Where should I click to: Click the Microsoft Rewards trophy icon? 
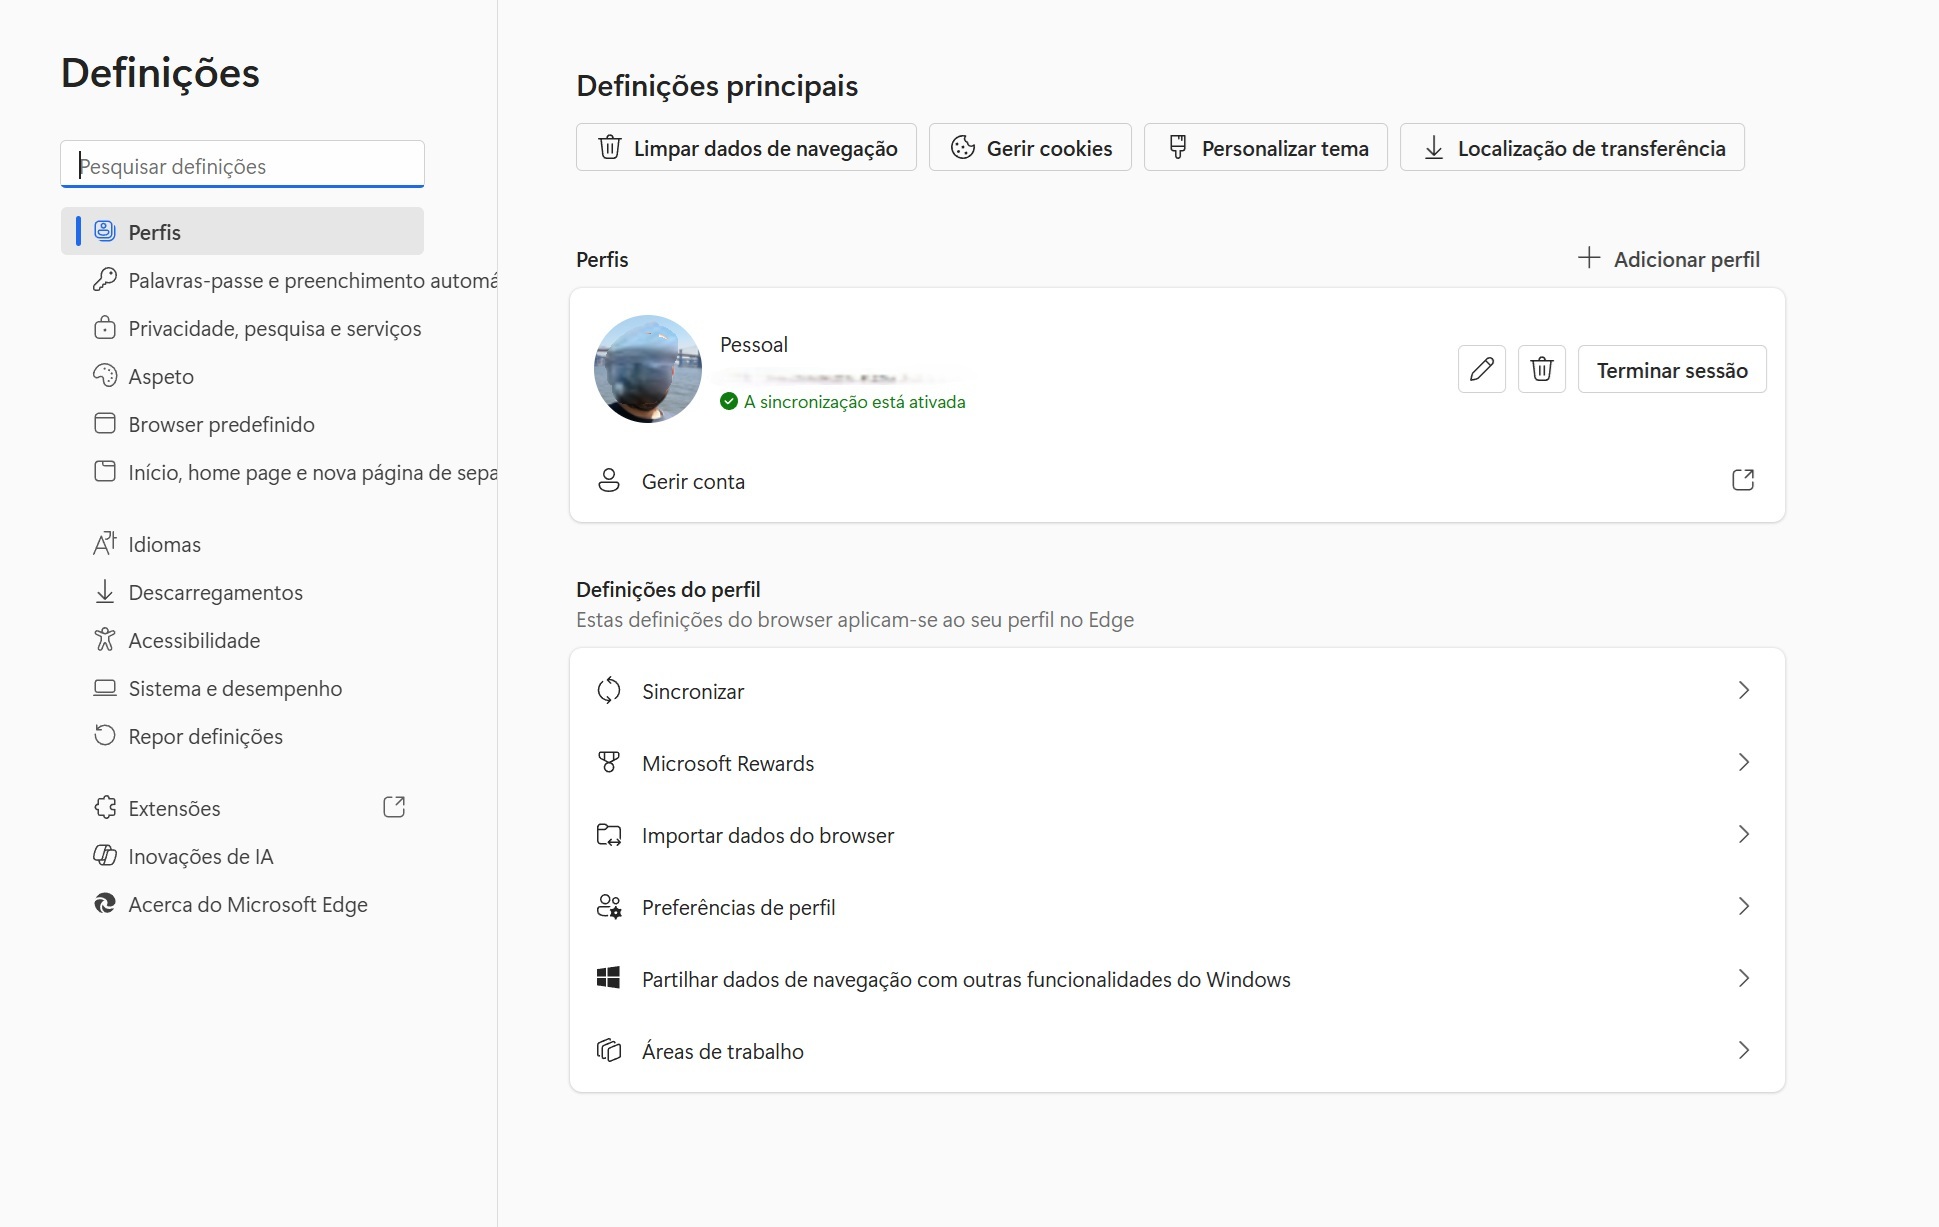coord(608,763)
